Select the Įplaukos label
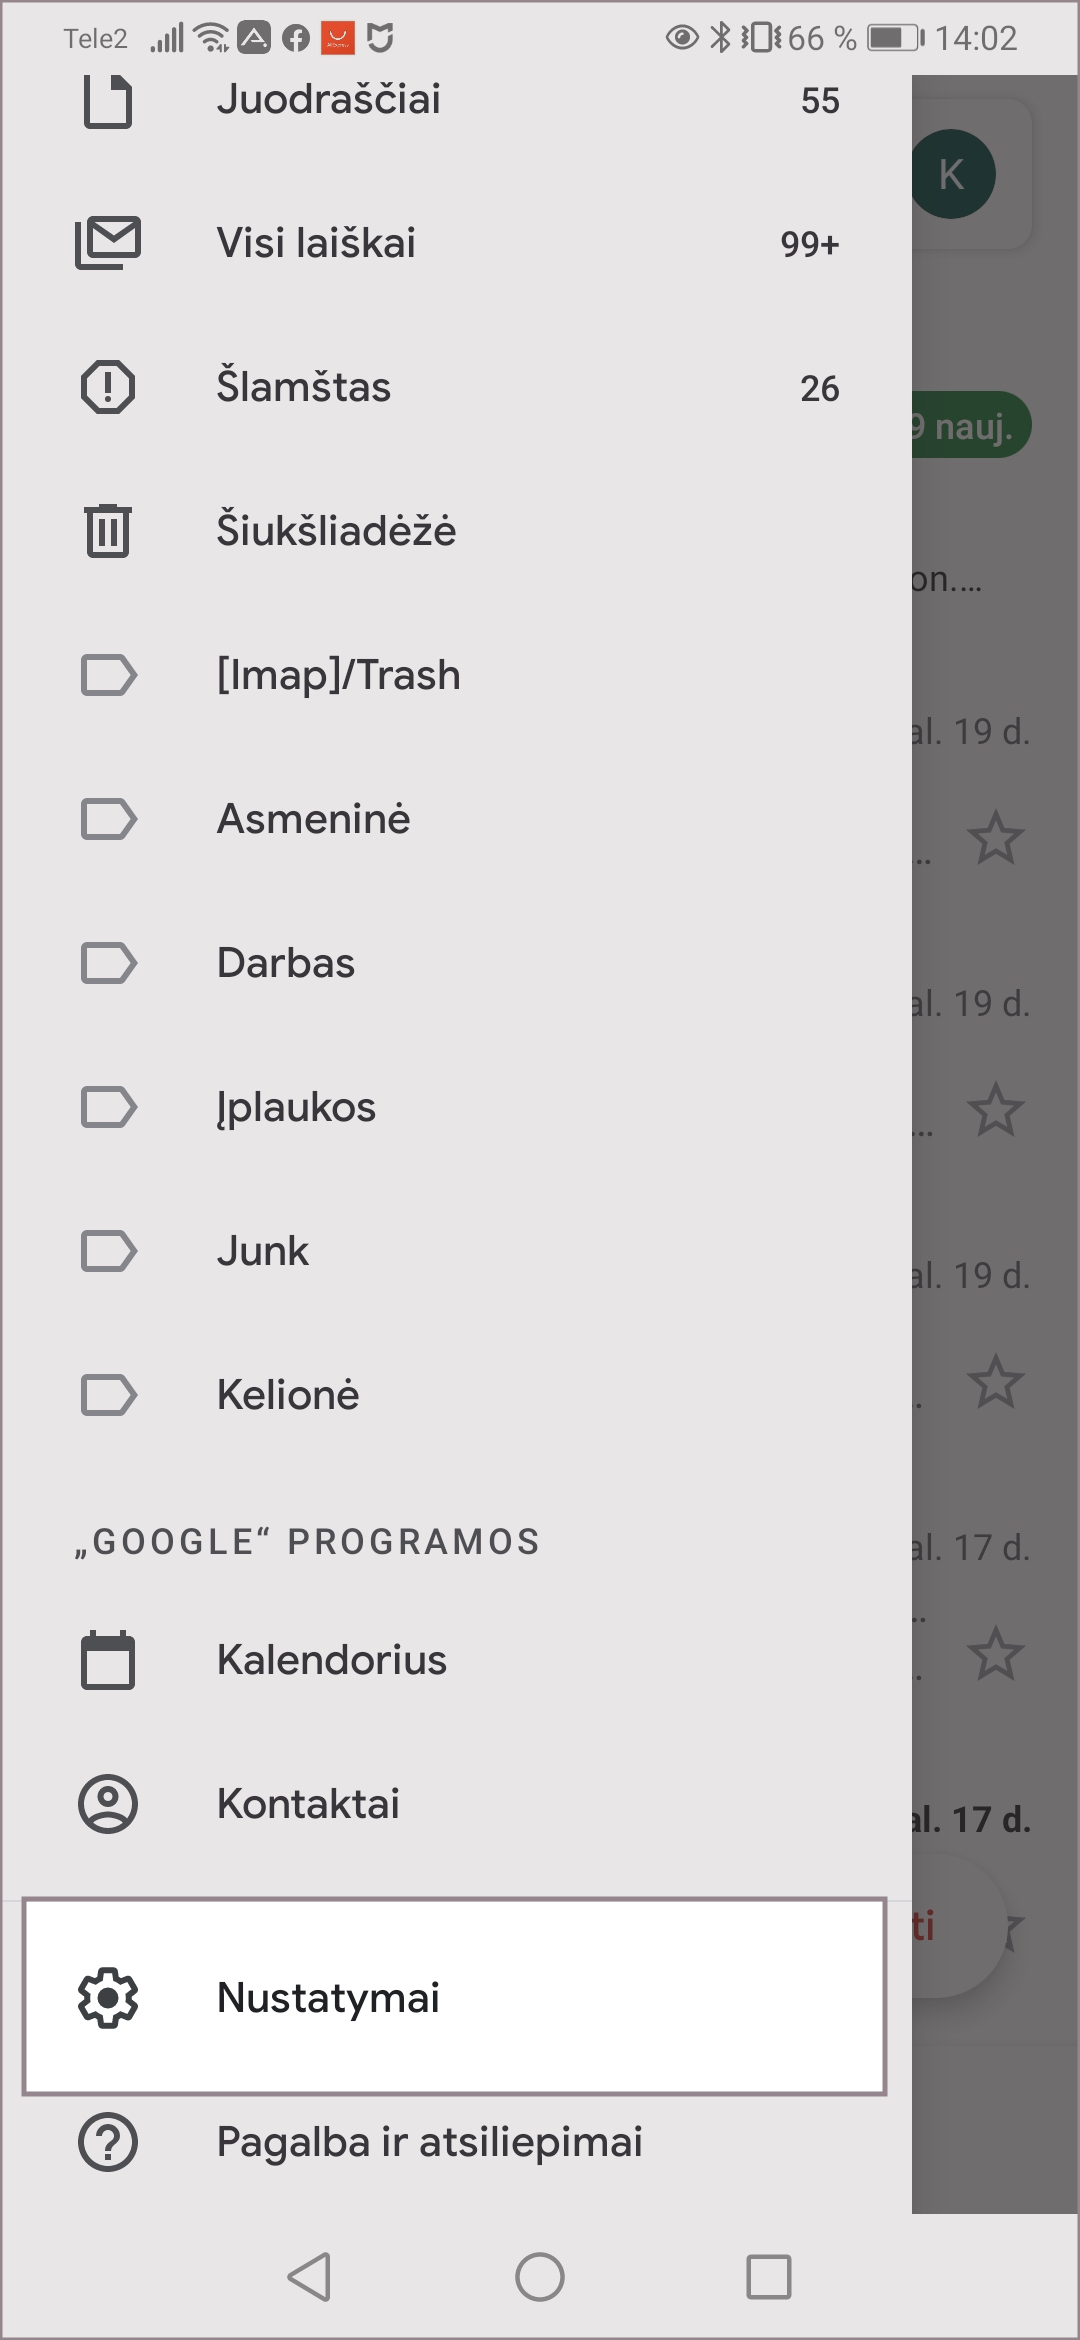Viewport: 1080px width, 2340px height. tap(296, 1107)
